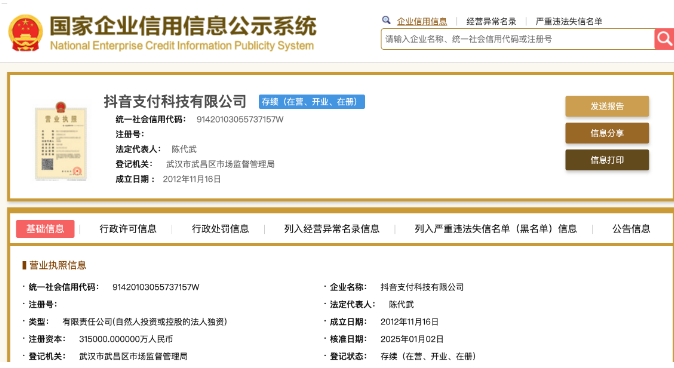
Task: Click the approval date 2025年01月02日
Action: click(x=412, y=339)
